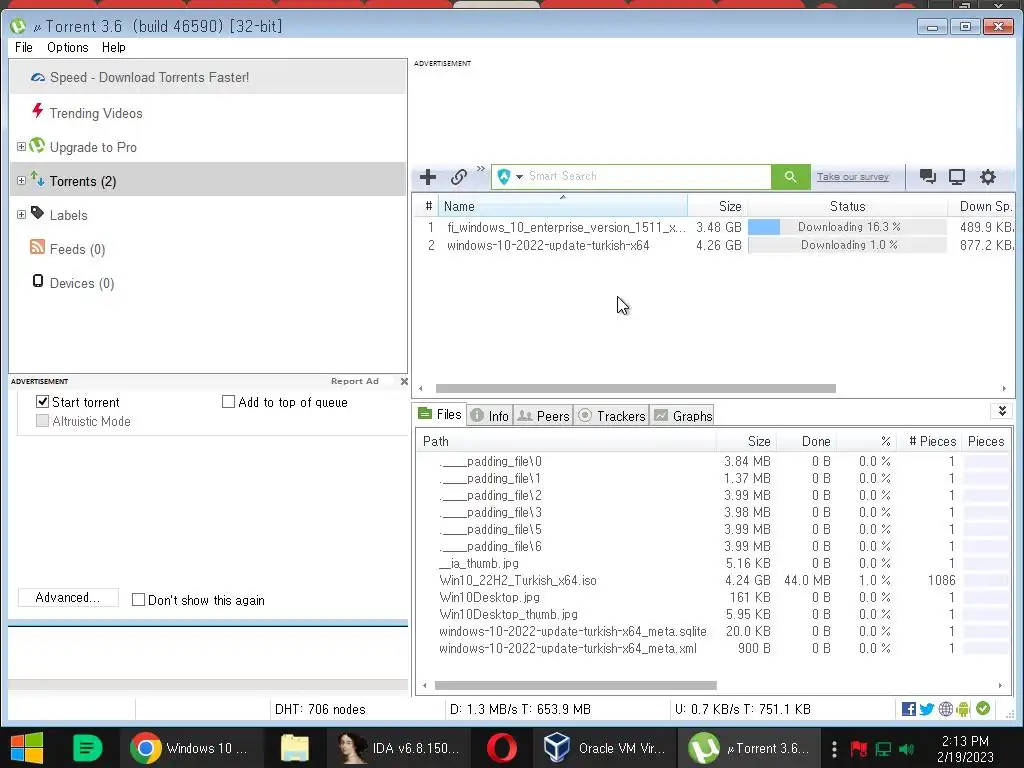
Task: Select Devices (0) in sidebar
Action: [x=82, y=283]
